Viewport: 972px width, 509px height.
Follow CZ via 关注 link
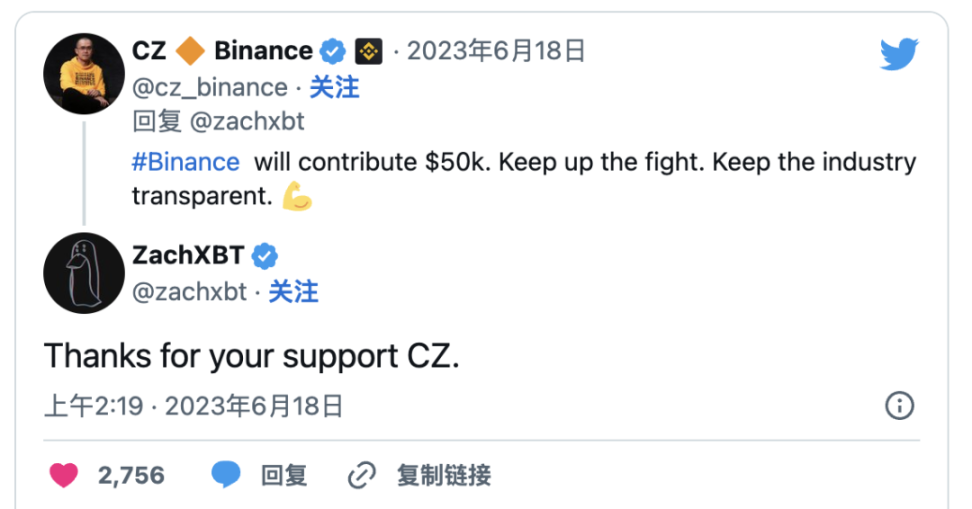(334, 88)
